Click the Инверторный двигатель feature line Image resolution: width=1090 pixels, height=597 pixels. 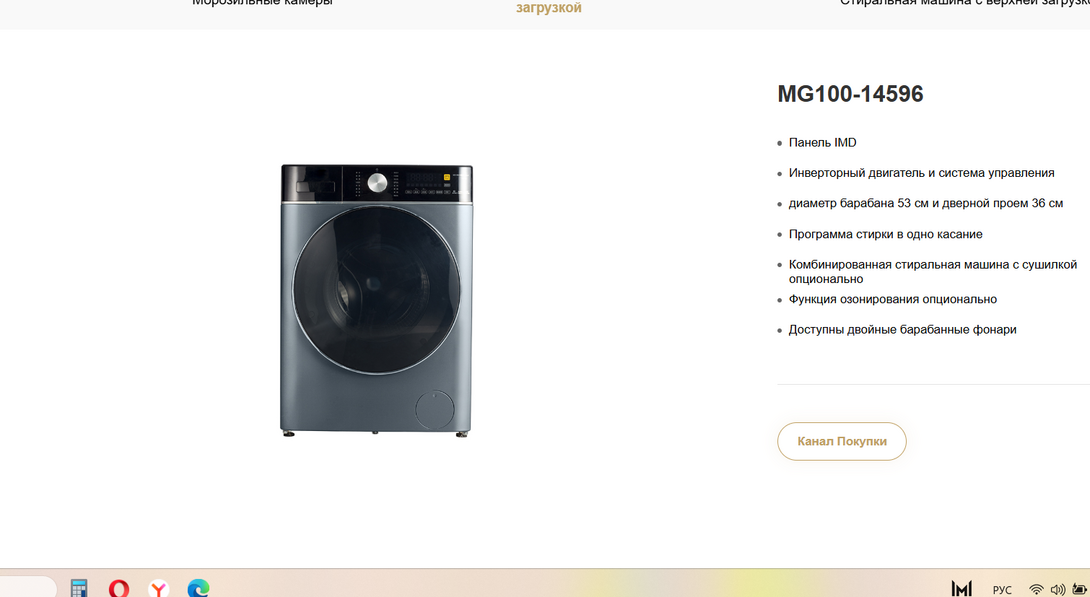[x=921, y=173]
